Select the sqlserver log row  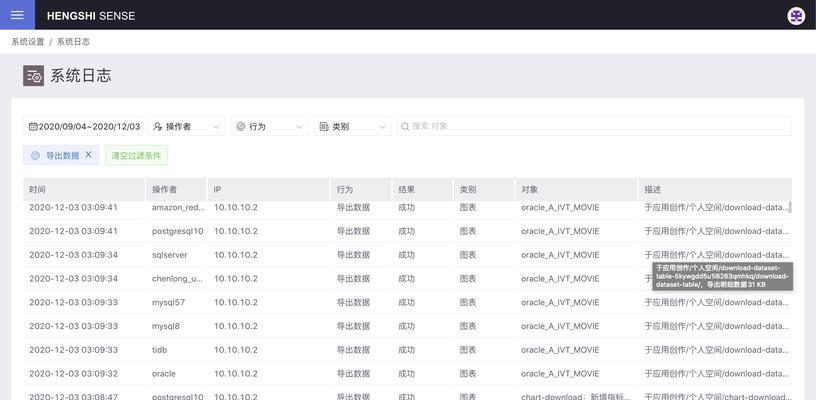pos(170,255)
